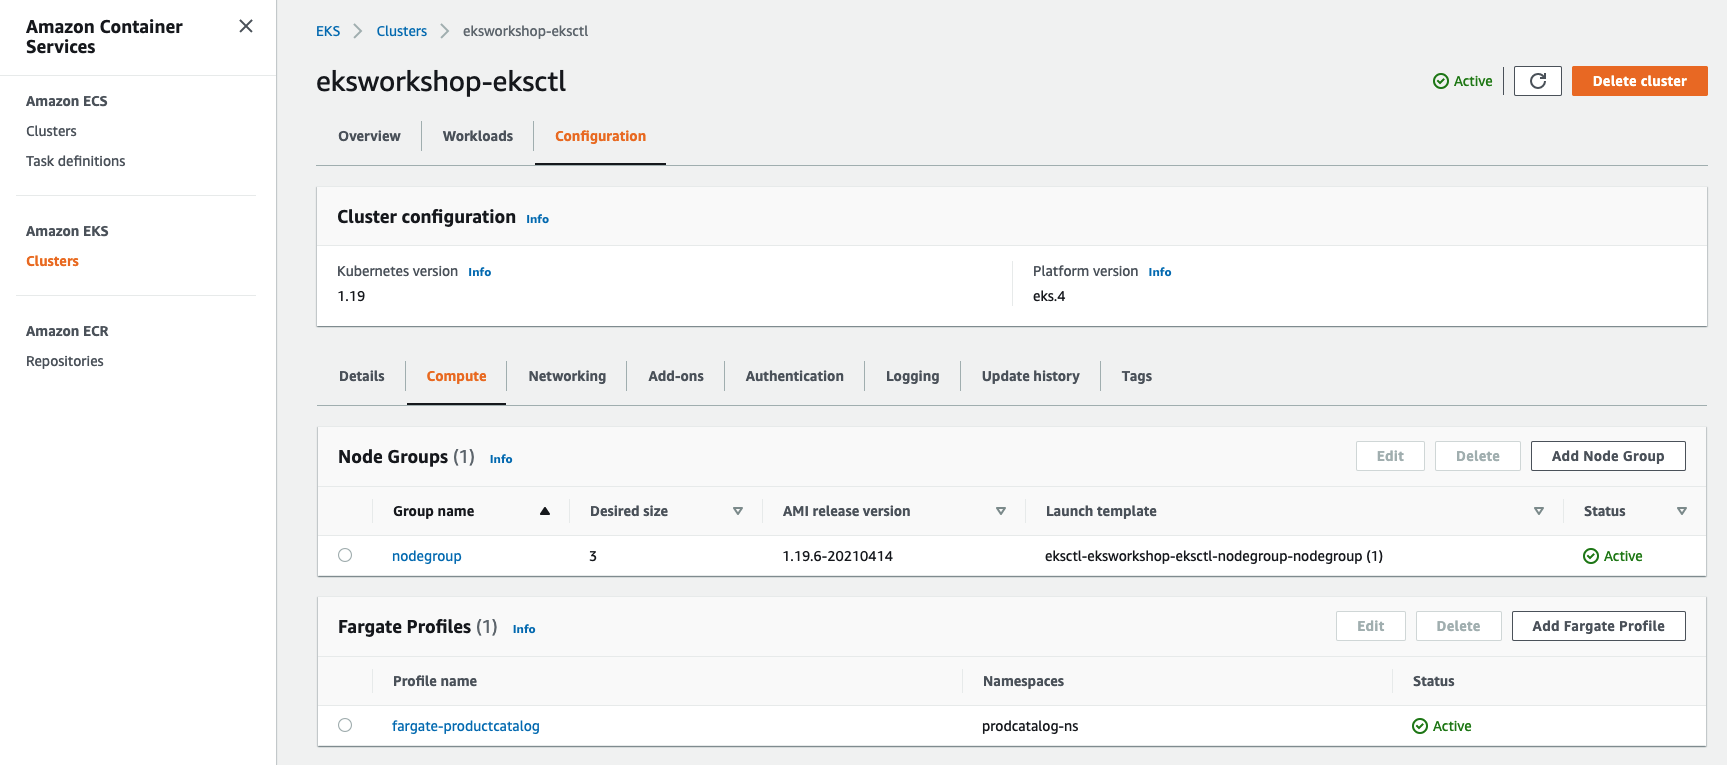Viewport: 1727px width, 765px height.
Task: Switch to the Overview tab
Action: 369,136
